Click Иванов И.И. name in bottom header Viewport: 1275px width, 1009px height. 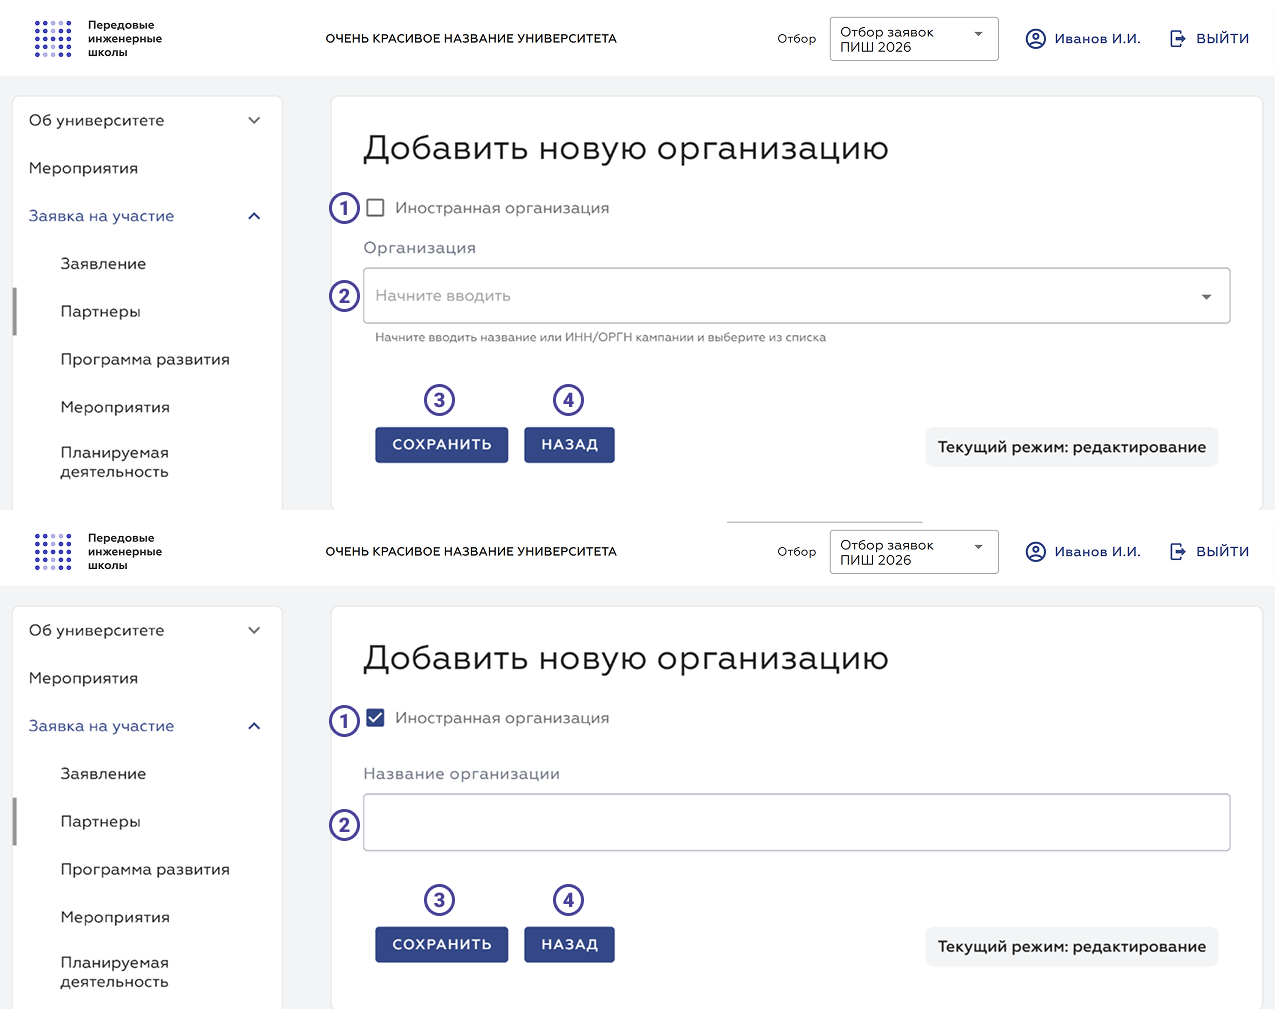(1097, 552)
